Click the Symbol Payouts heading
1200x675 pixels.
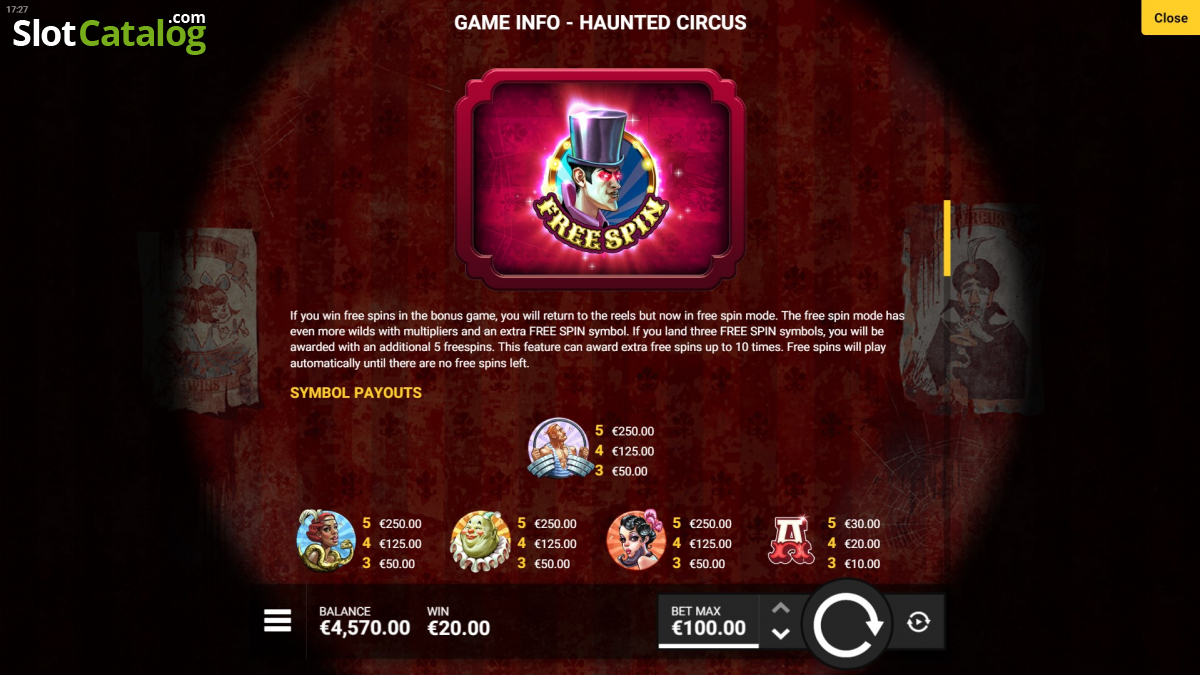356,393
